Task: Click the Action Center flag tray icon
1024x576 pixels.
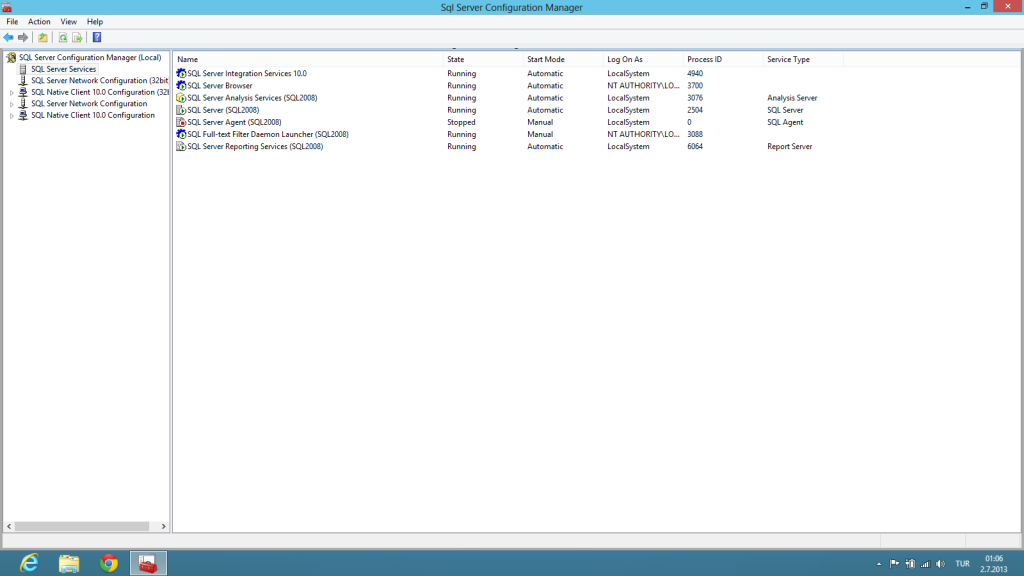Action: click(x=894, y=564)
